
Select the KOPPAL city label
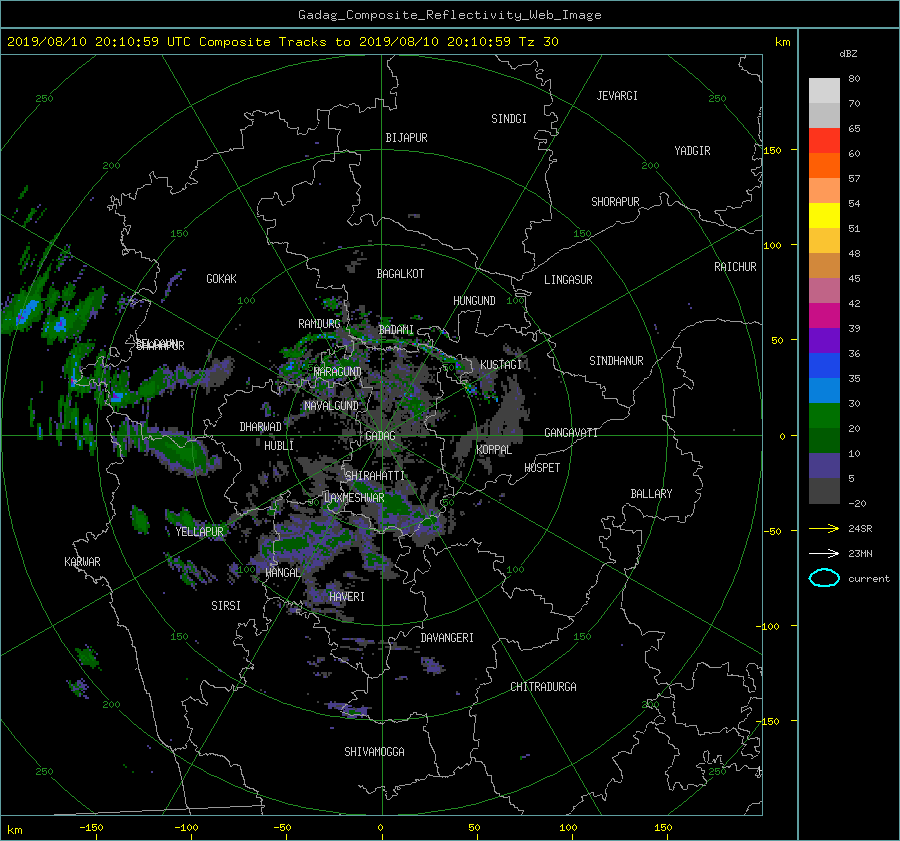coord(494,450)
